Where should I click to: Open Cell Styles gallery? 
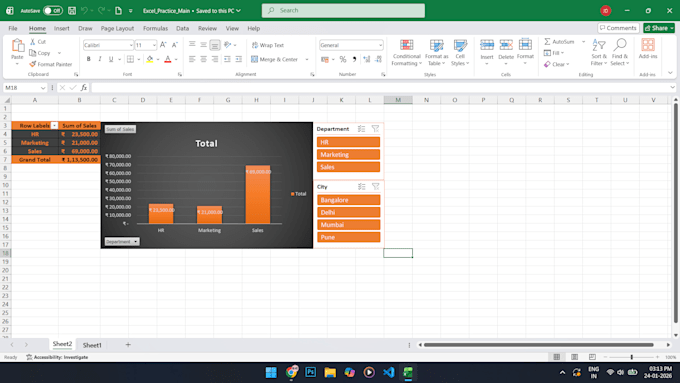pyautogui.click(x=460, y=52)
